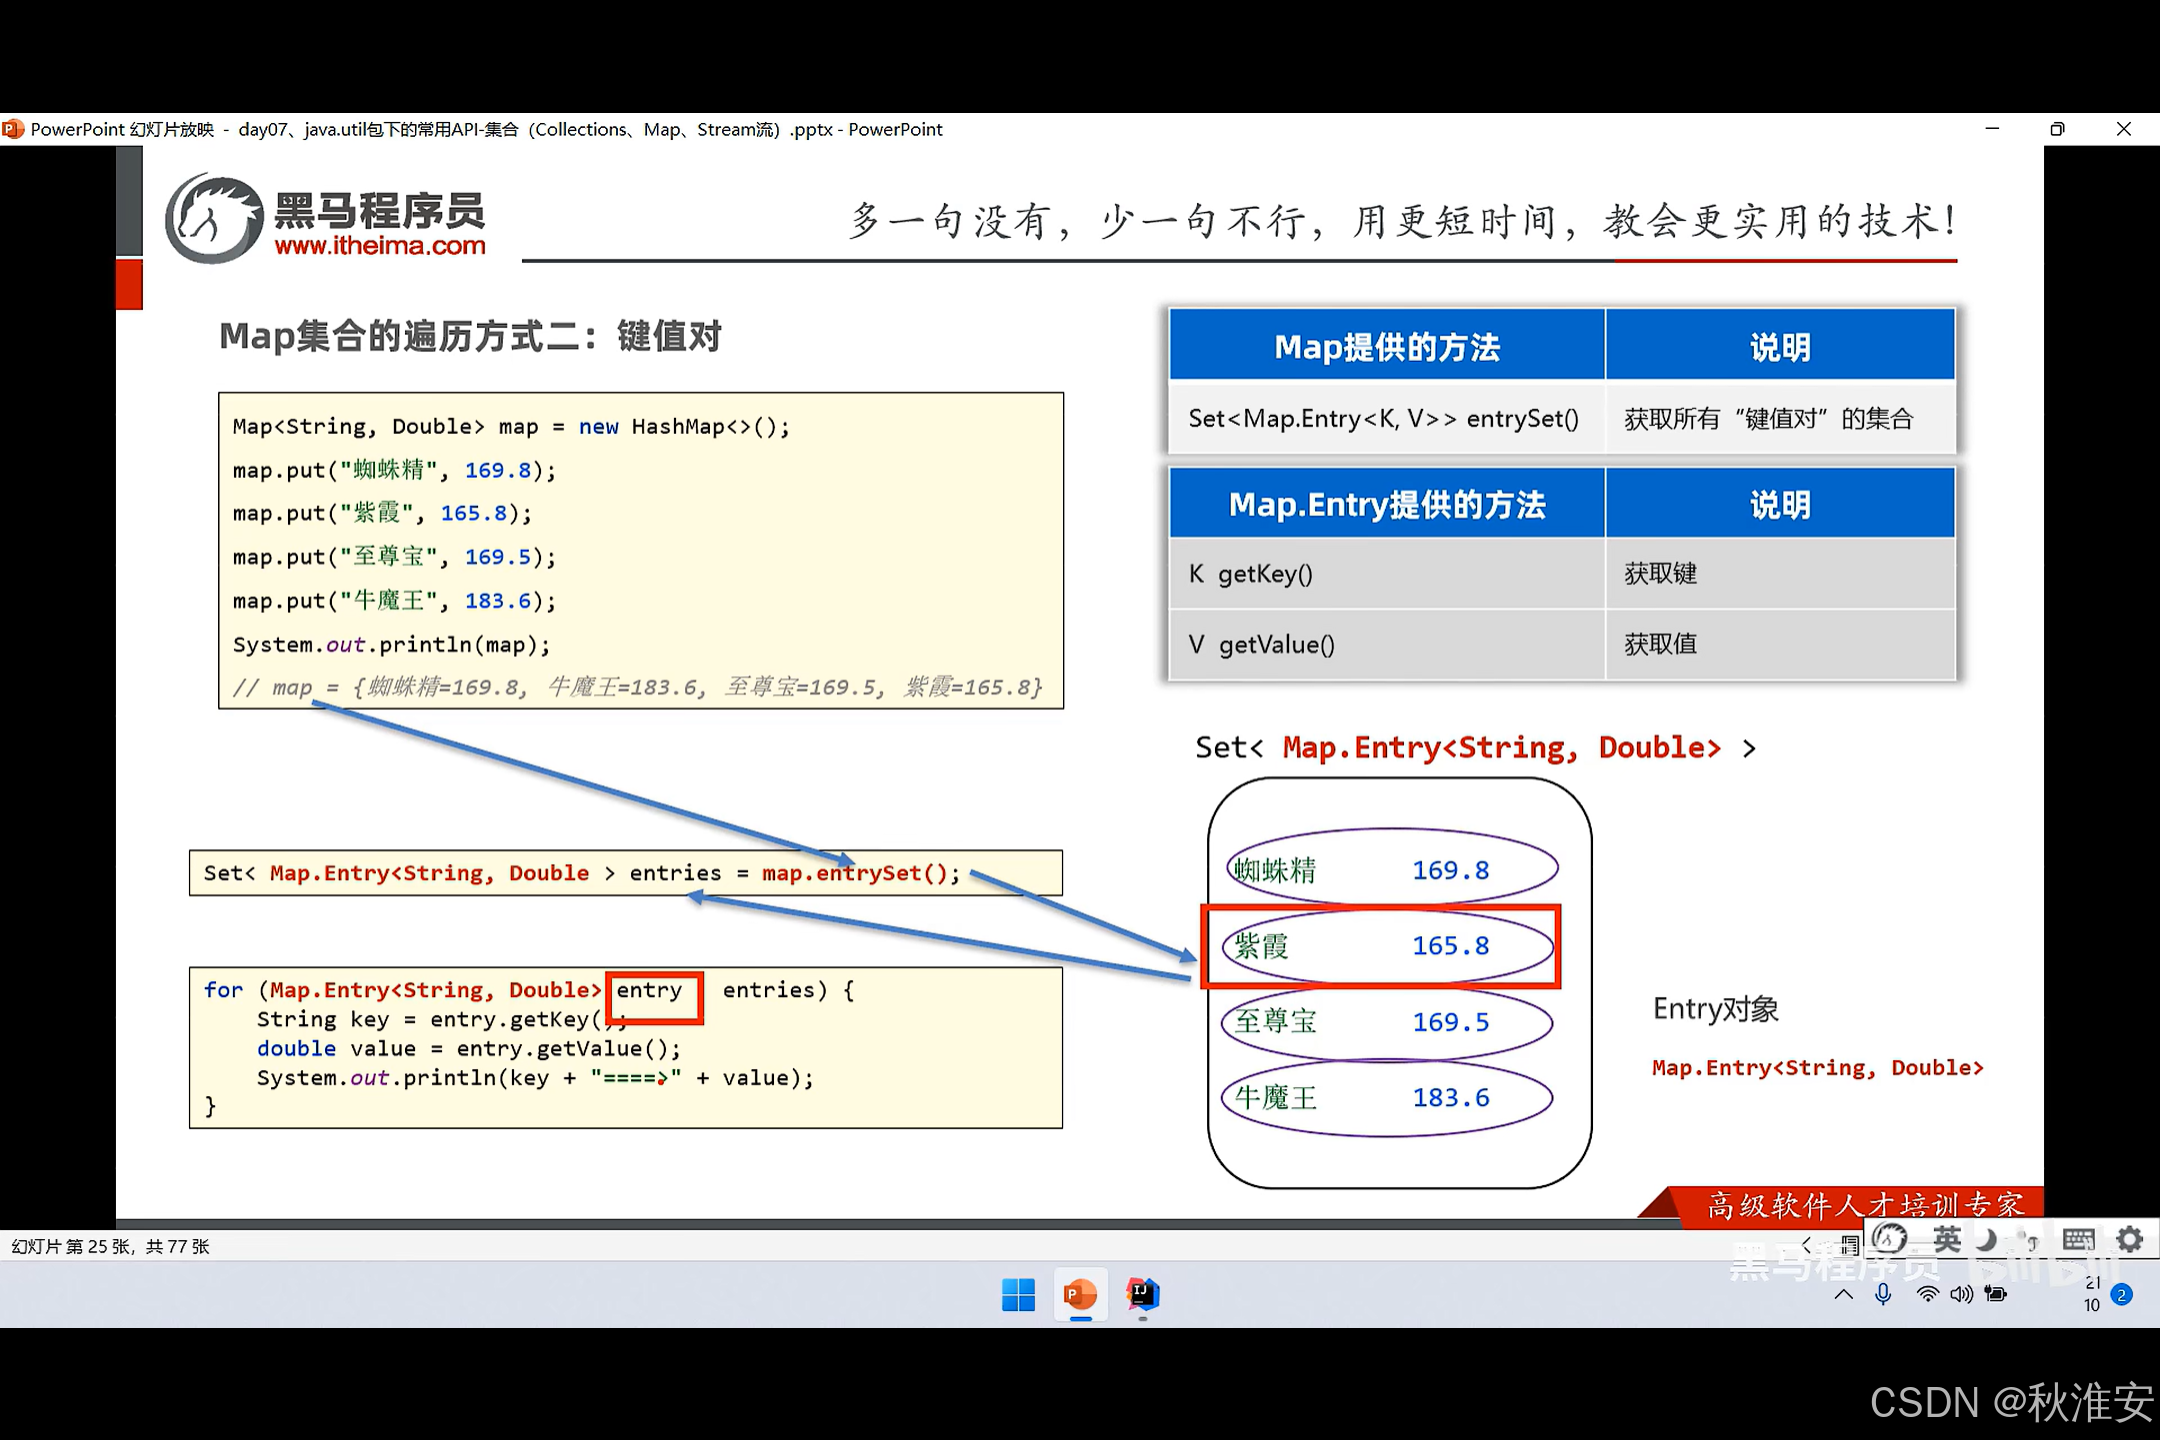
Task: Toggle dark mode via the moon icon
Action: click(x=1986, y=1240)
